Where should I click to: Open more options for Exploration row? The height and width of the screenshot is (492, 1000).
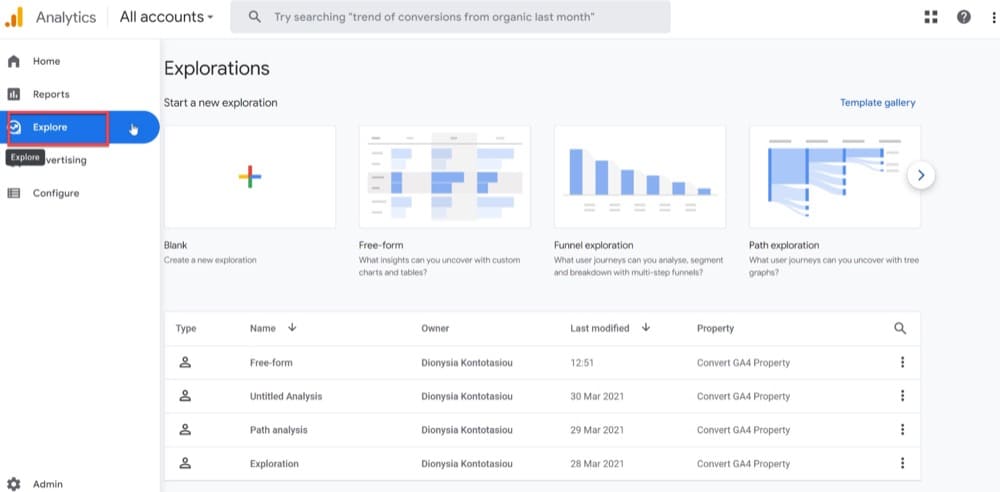(902, 463)
